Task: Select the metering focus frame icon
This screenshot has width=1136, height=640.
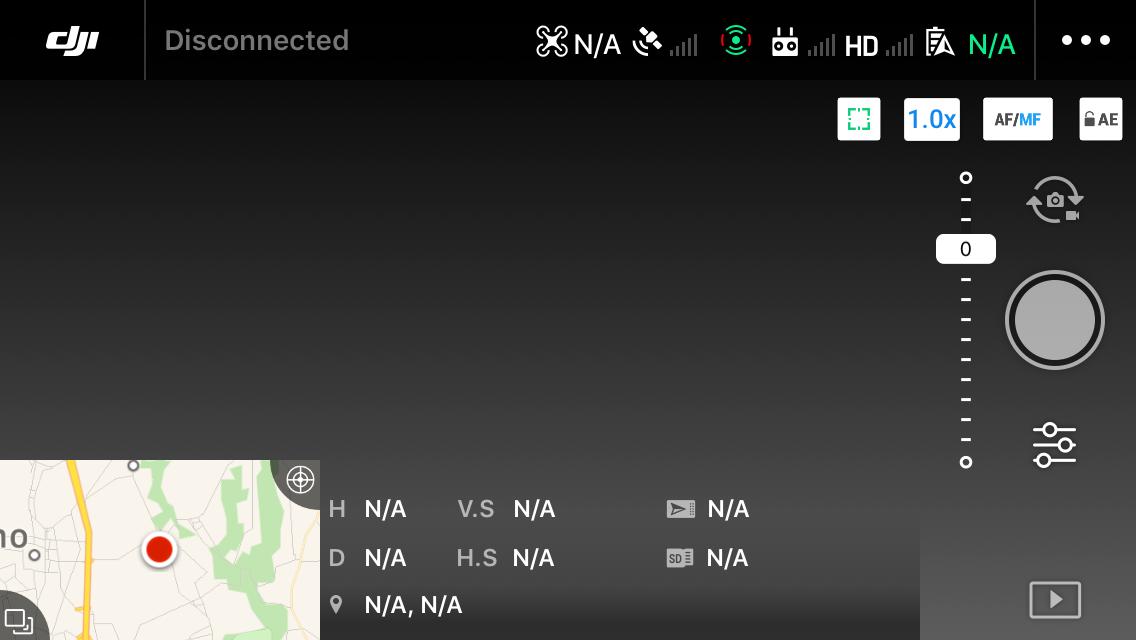Action: click(859, 119)
